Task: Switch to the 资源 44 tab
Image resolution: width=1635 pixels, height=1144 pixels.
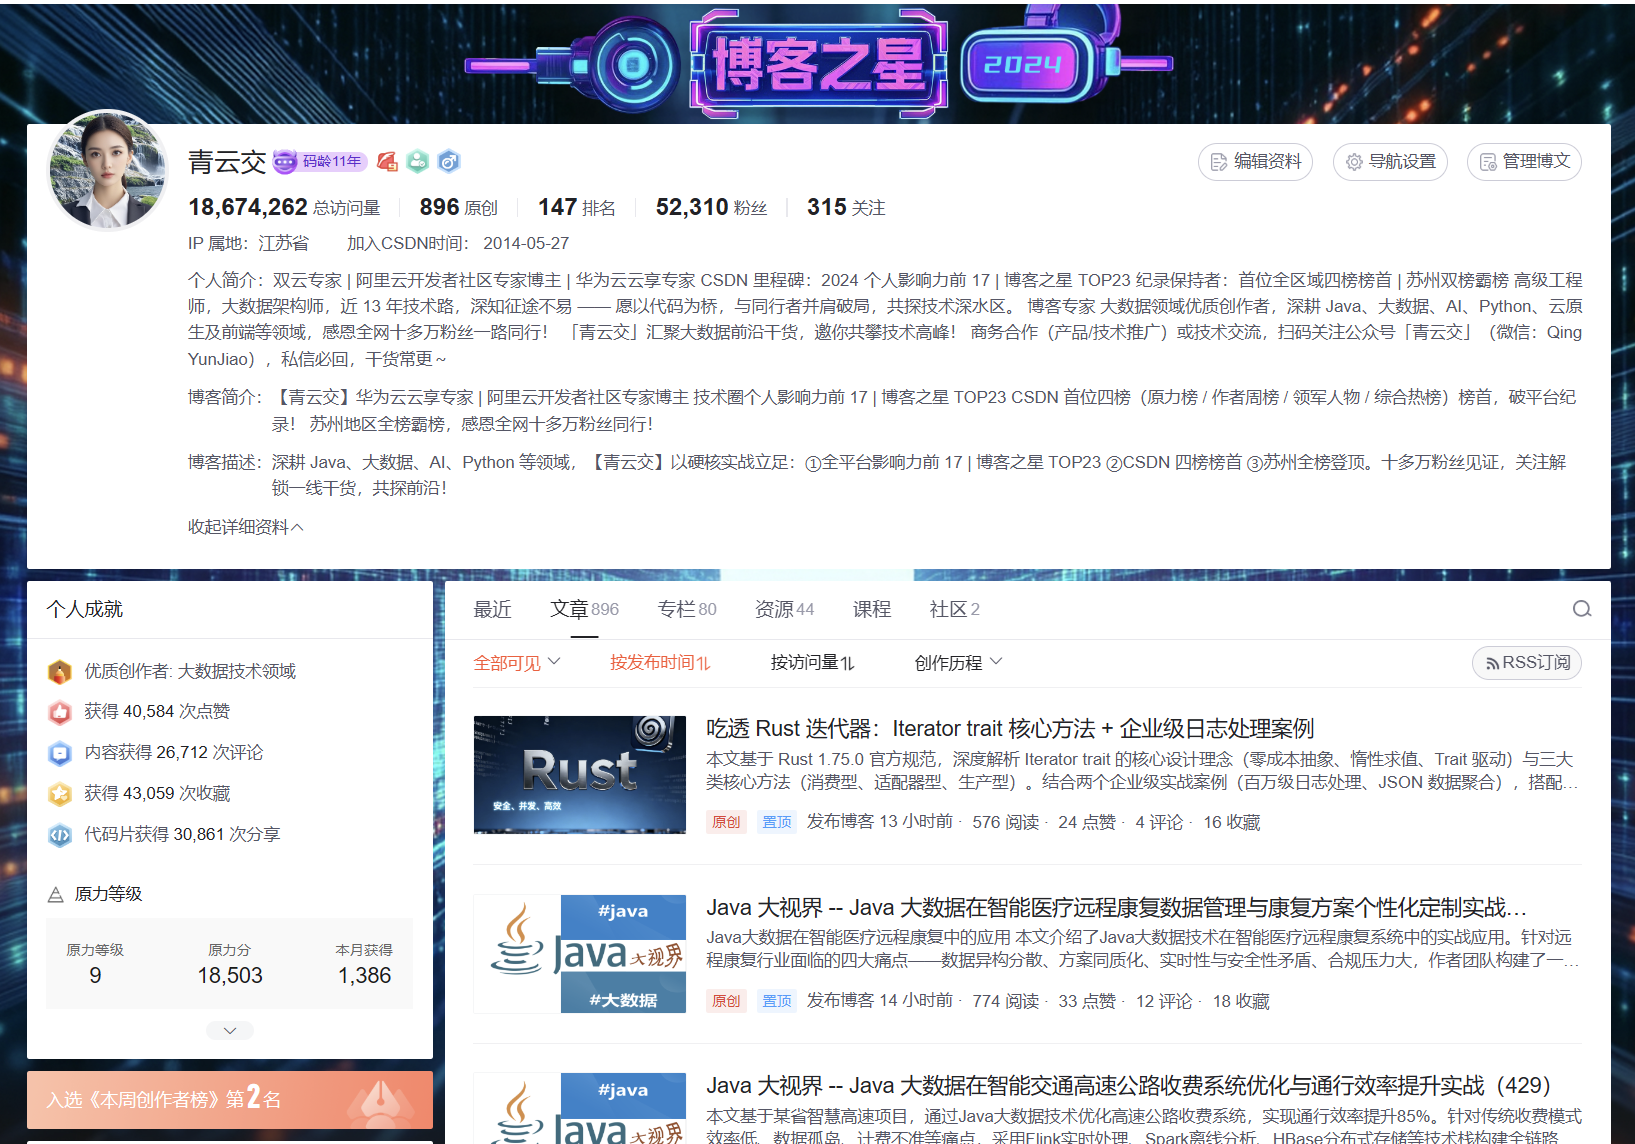Action: [784, 609]
